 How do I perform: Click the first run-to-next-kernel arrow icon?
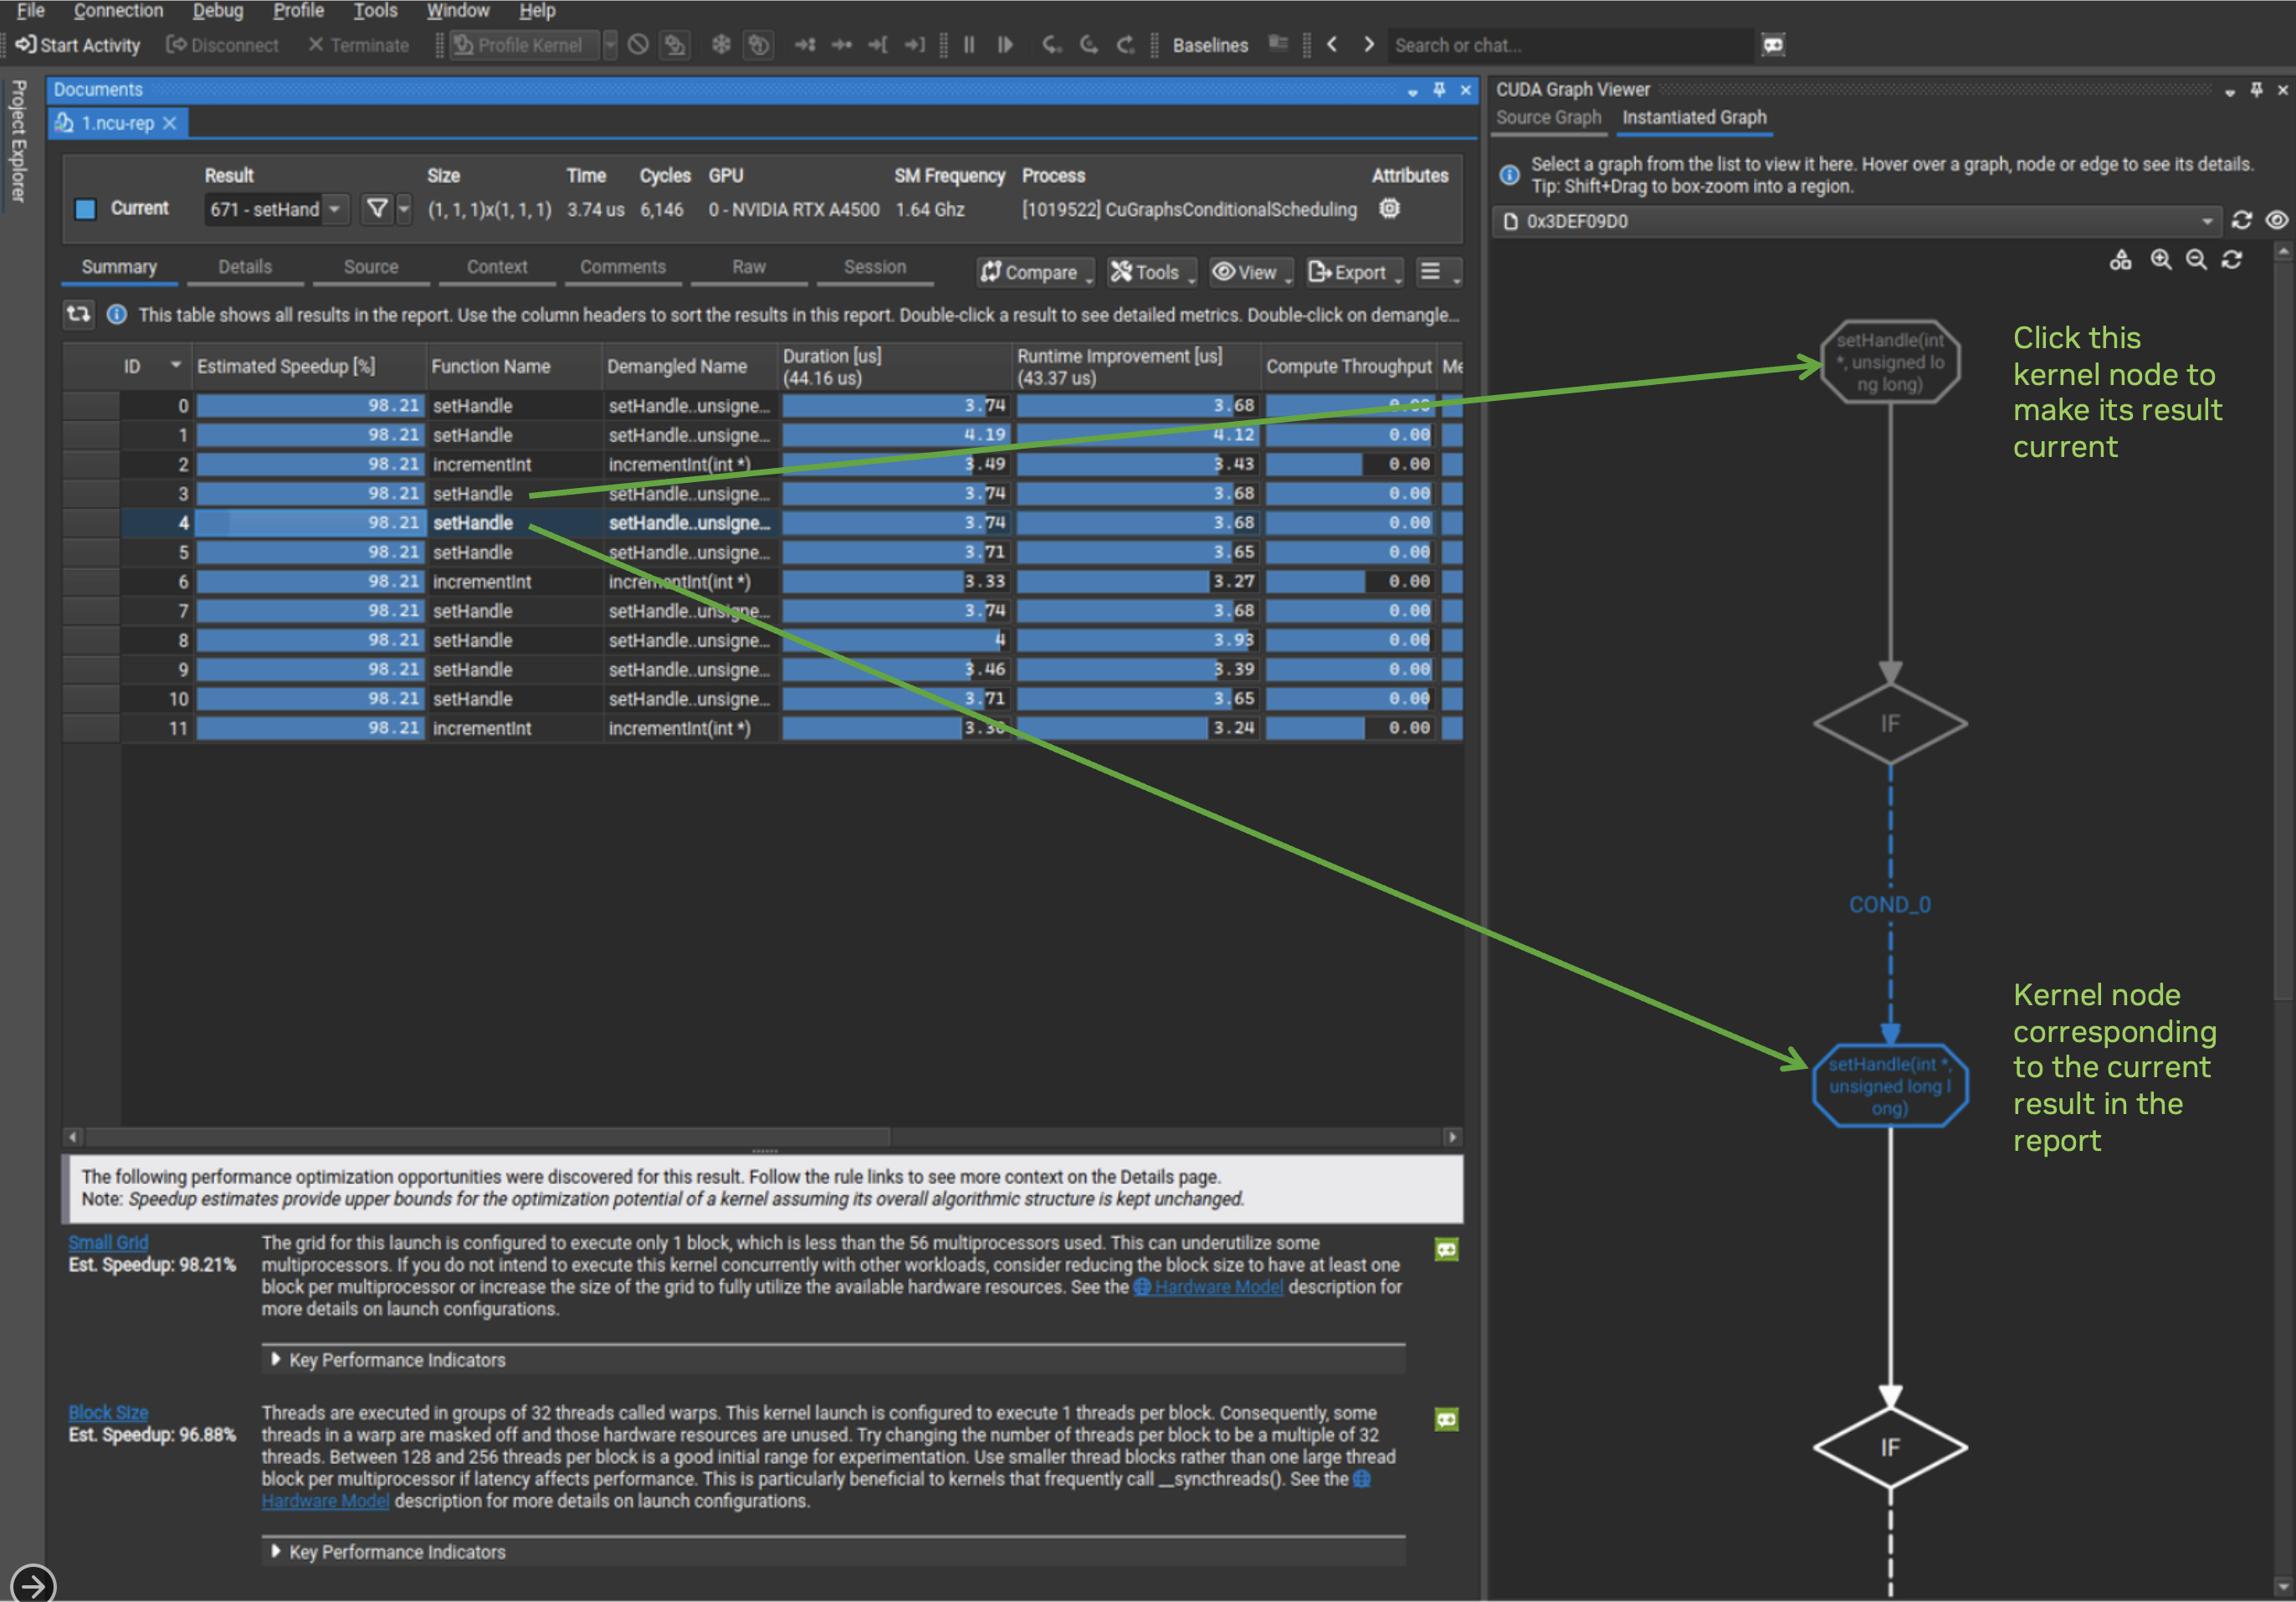click(x=804, y=45)
